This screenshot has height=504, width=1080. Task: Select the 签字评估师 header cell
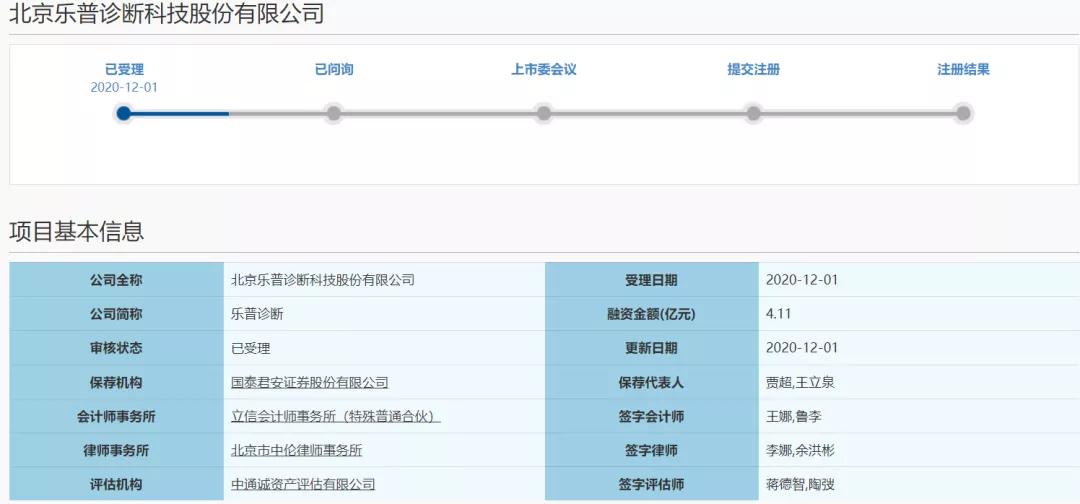pyautogui.click(x=652, y=484)
